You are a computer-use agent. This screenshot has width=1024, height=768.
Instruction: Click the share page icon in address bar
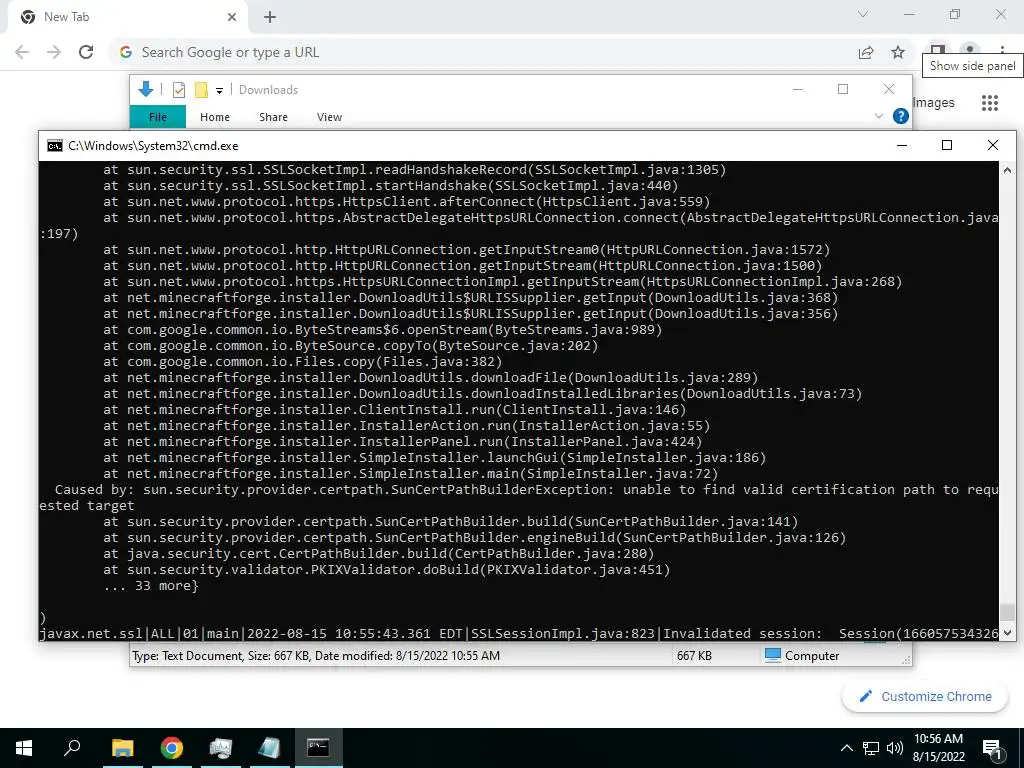coord(866,52)
